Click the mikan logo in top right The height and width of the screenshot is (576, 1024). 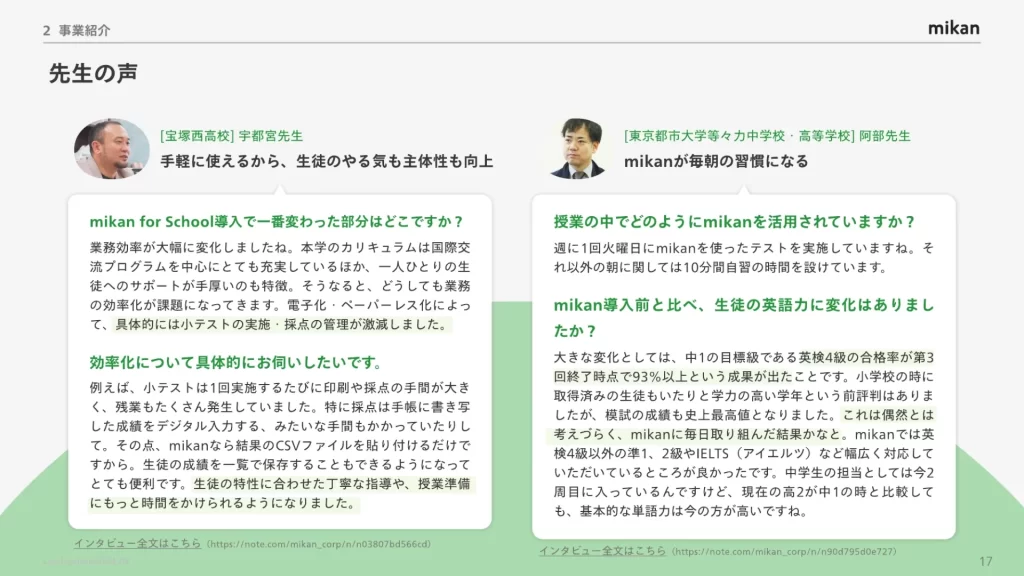pyautogui.click(x=953, y=27)
